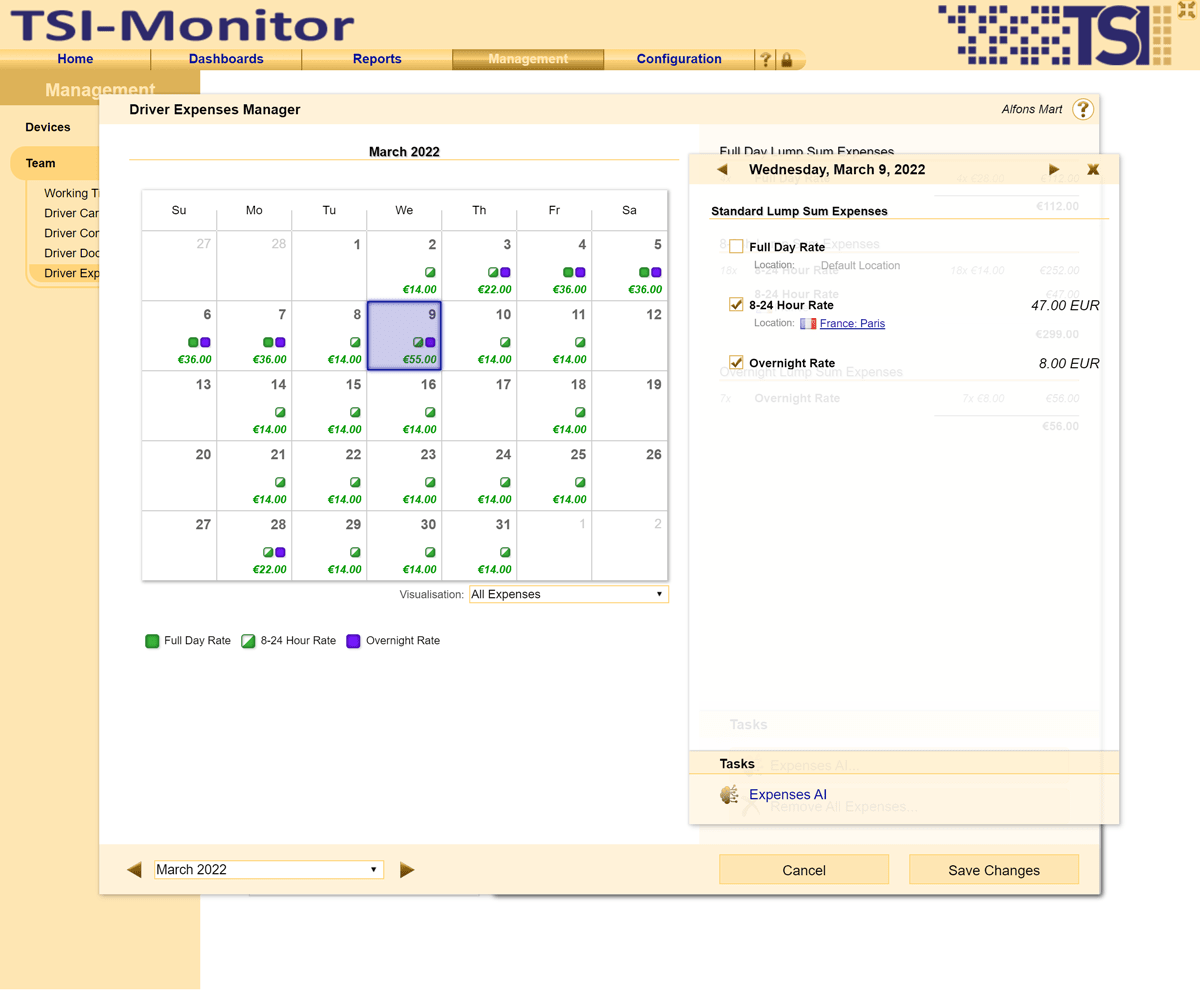Screen dimensions: 1200x1000
Task: Go to previous day in day detail panel
Action: [723, 170]
